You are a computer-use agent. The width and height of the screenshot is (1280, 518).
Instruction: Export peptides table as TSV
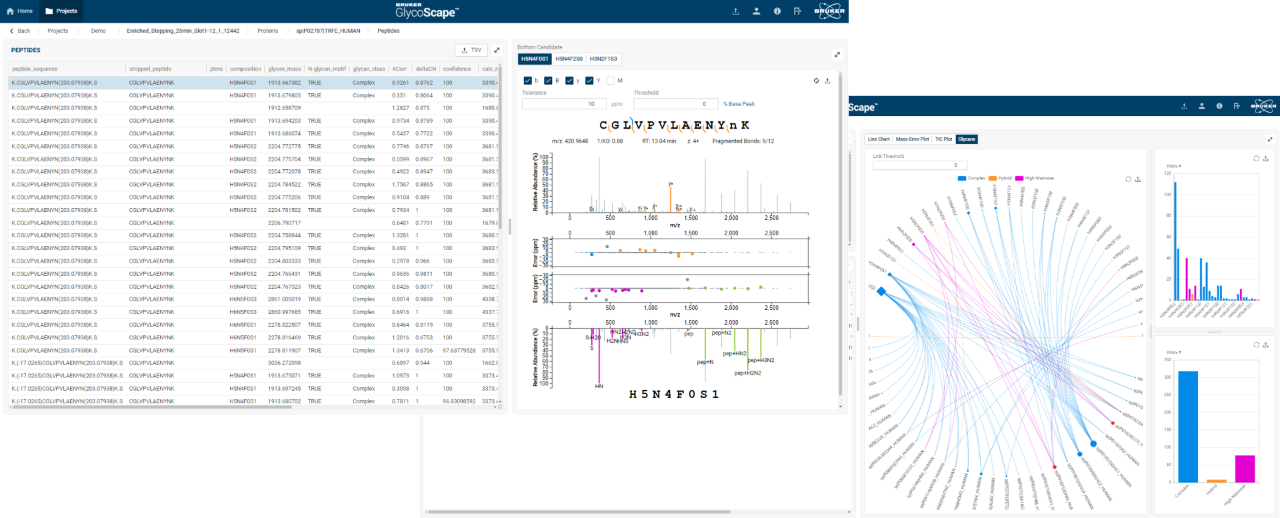(471, 50)
